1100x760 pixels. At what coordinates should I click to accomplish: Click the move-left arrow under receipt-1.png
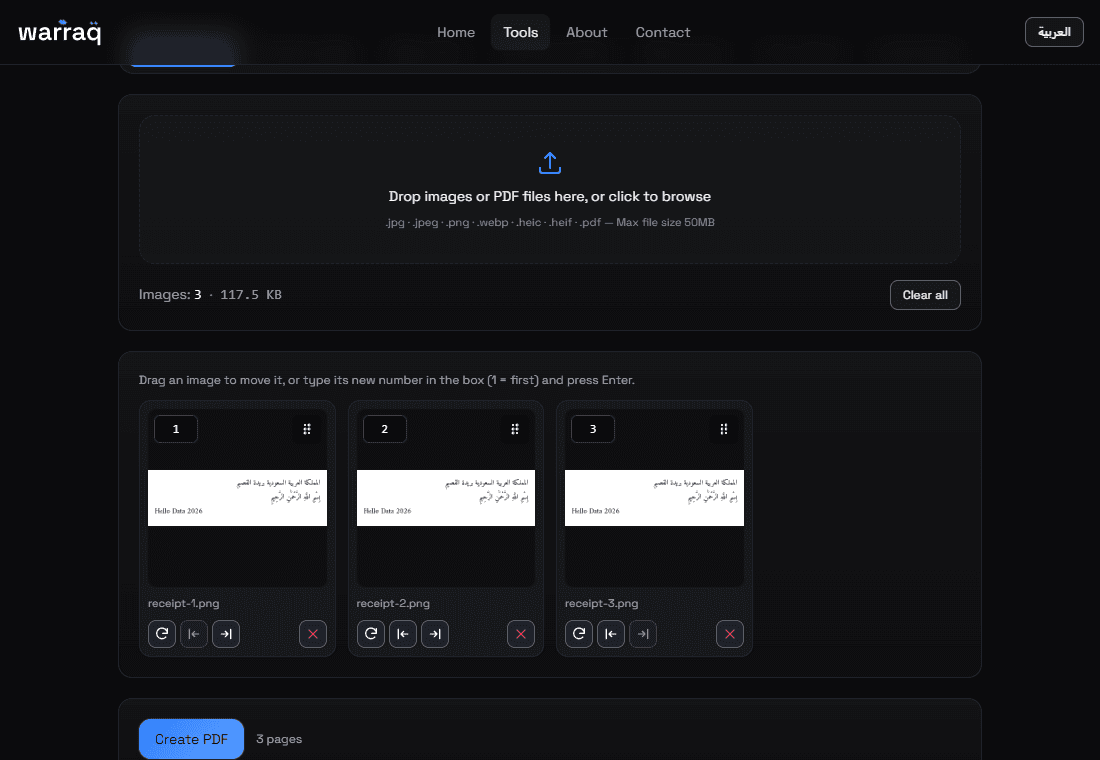click(194, 634)
